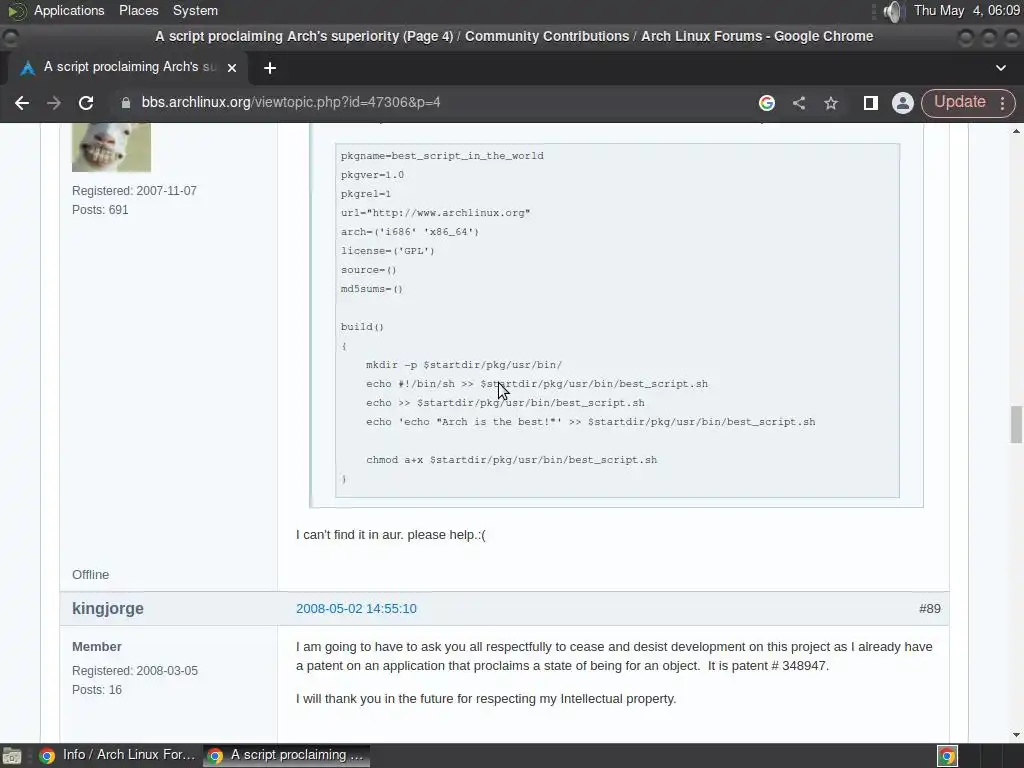Click the forward navigation arrow
1024x768 pixels.
54,103
